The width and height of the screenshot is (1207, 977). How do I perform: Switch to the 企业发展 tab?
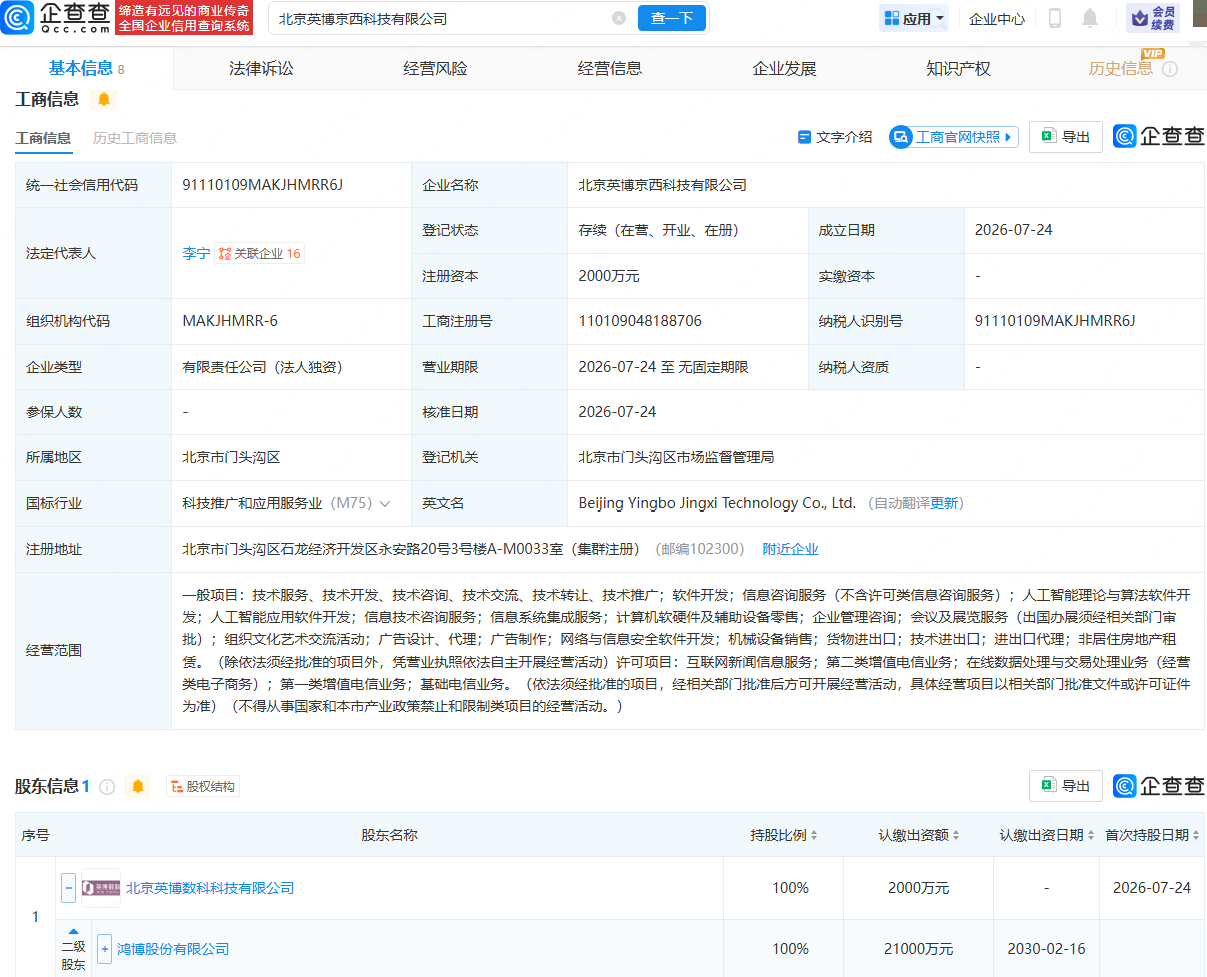click(x=784, y=69)
